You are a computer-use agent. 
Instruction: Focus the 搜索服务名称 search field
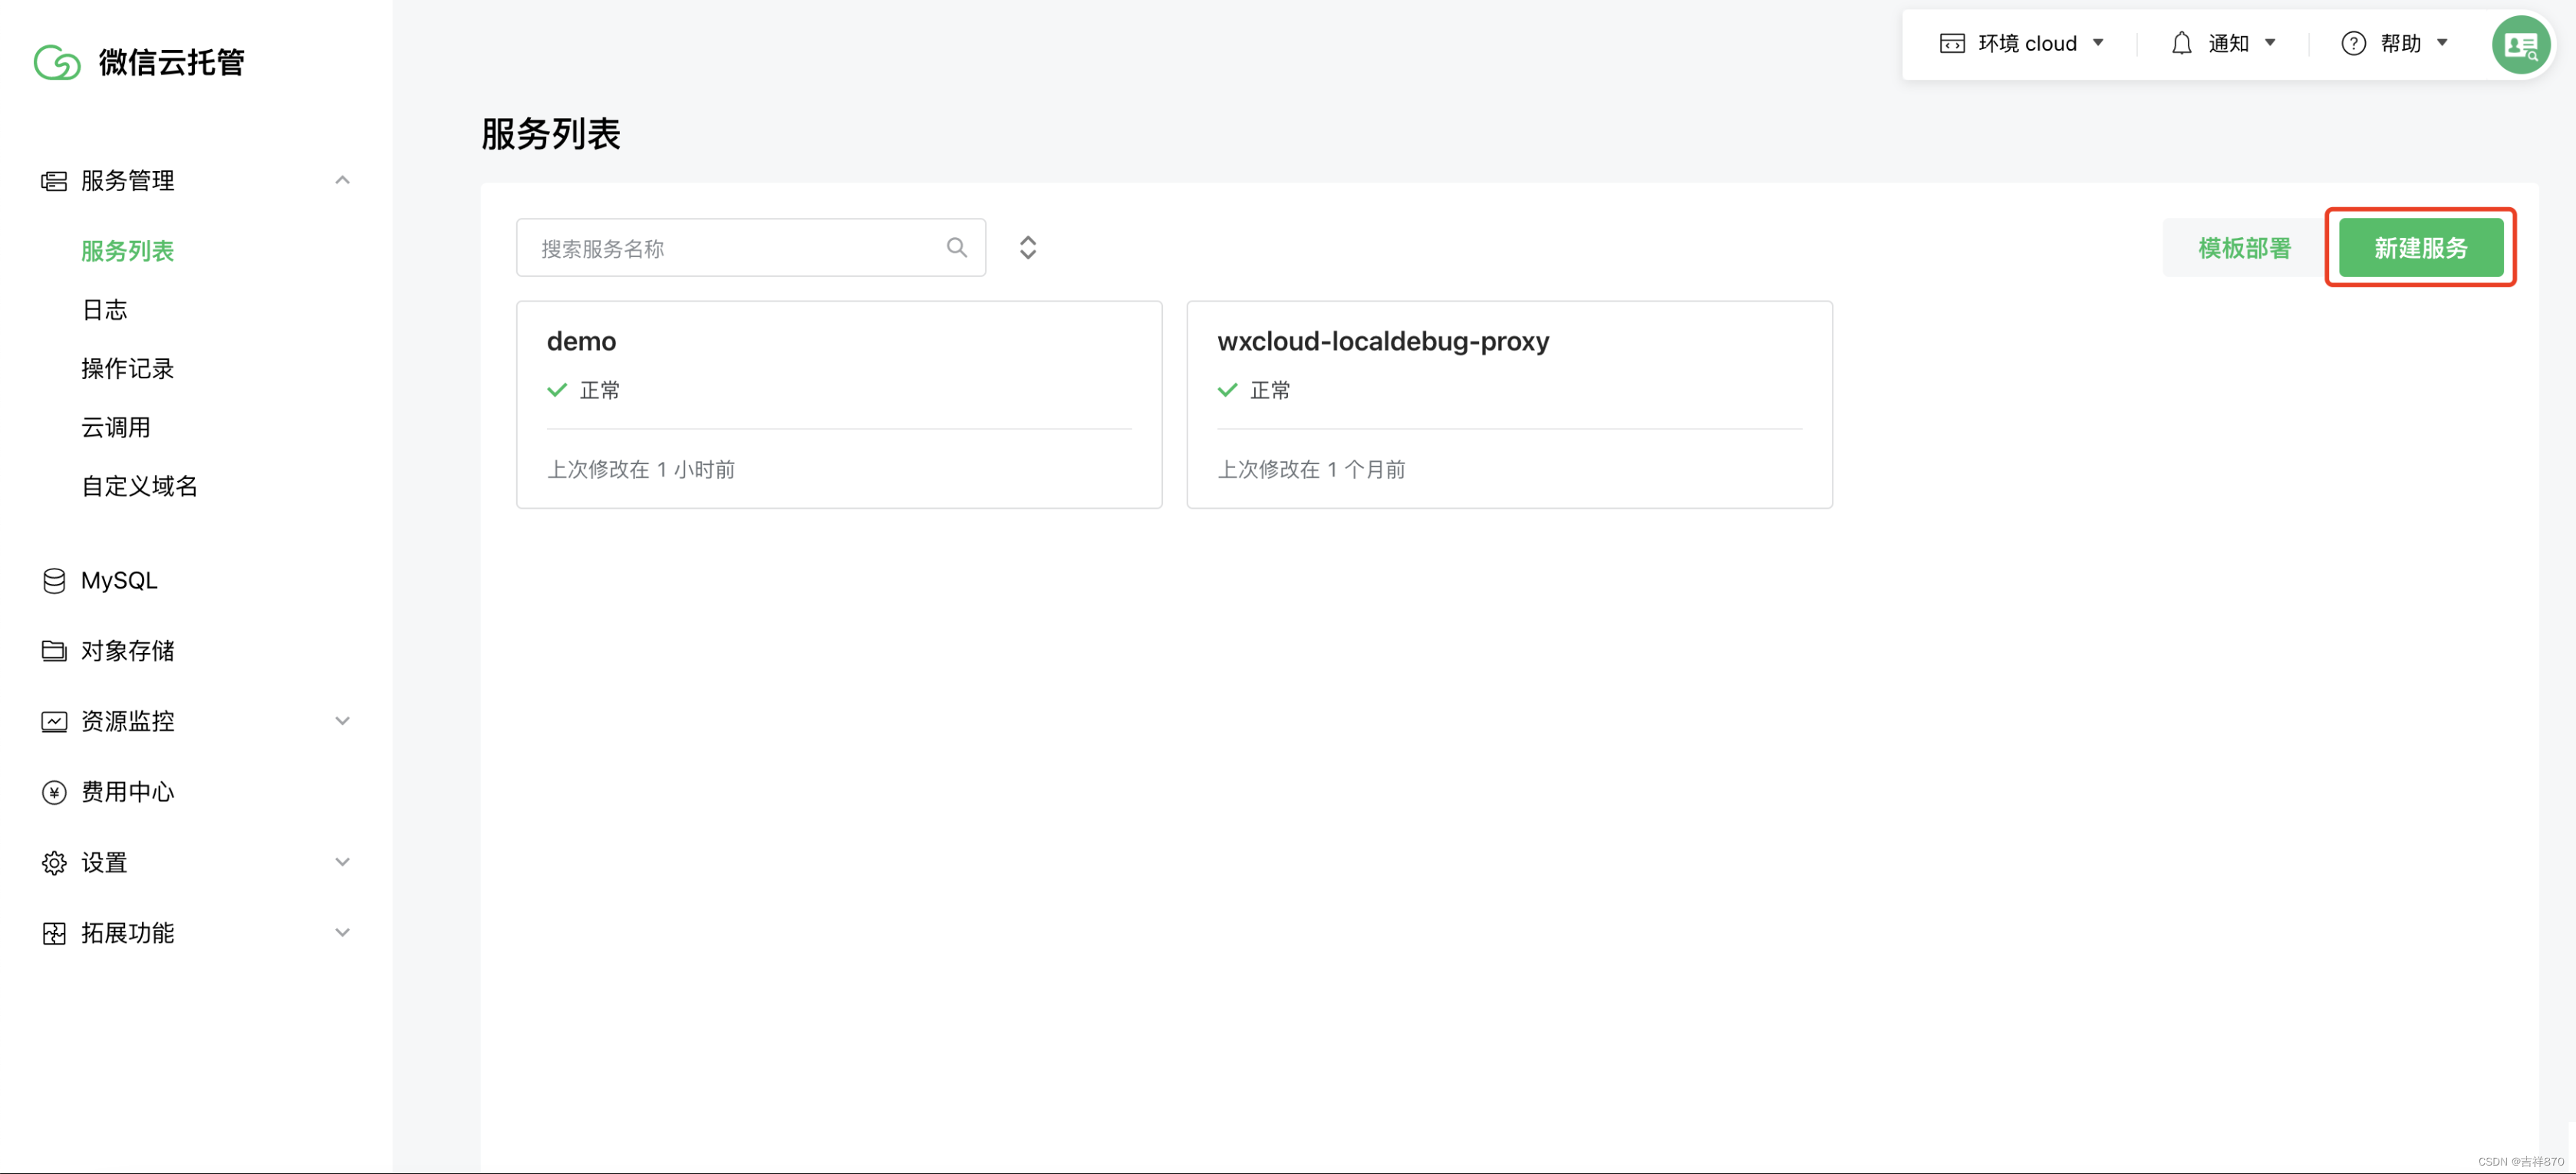751,248
